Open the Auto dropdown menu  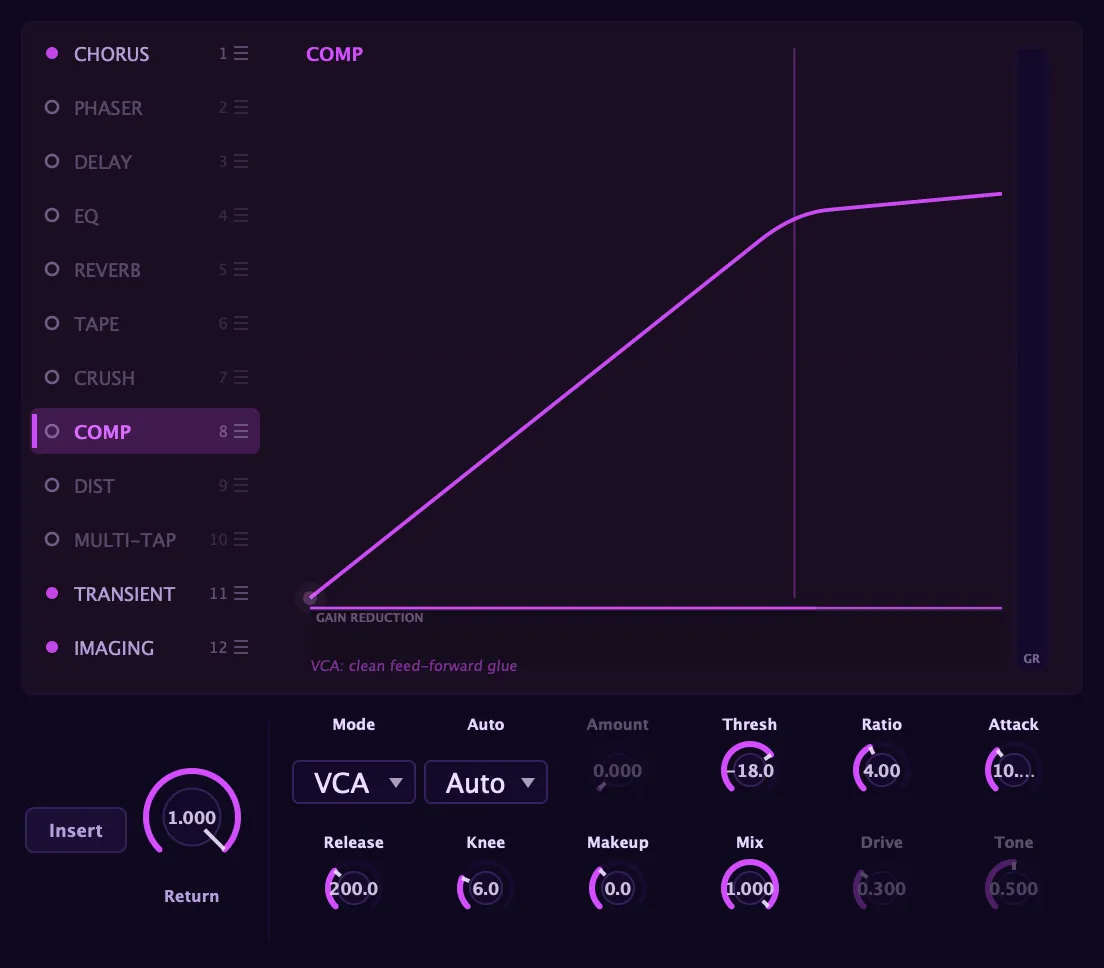coord(486,782)
